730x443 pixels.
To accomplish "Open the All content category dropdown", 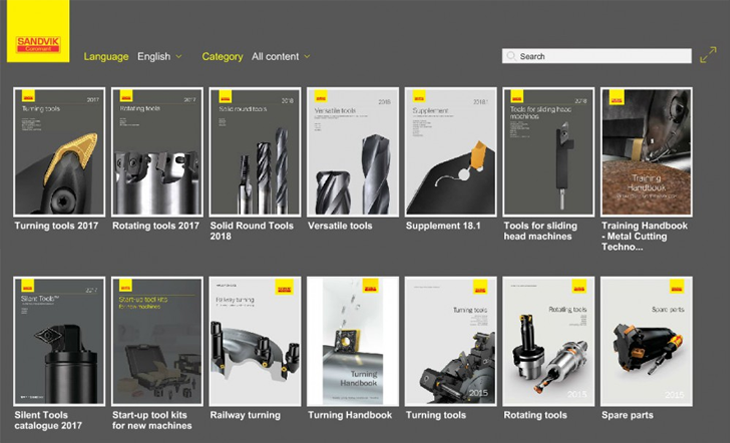I will [281, 56].
